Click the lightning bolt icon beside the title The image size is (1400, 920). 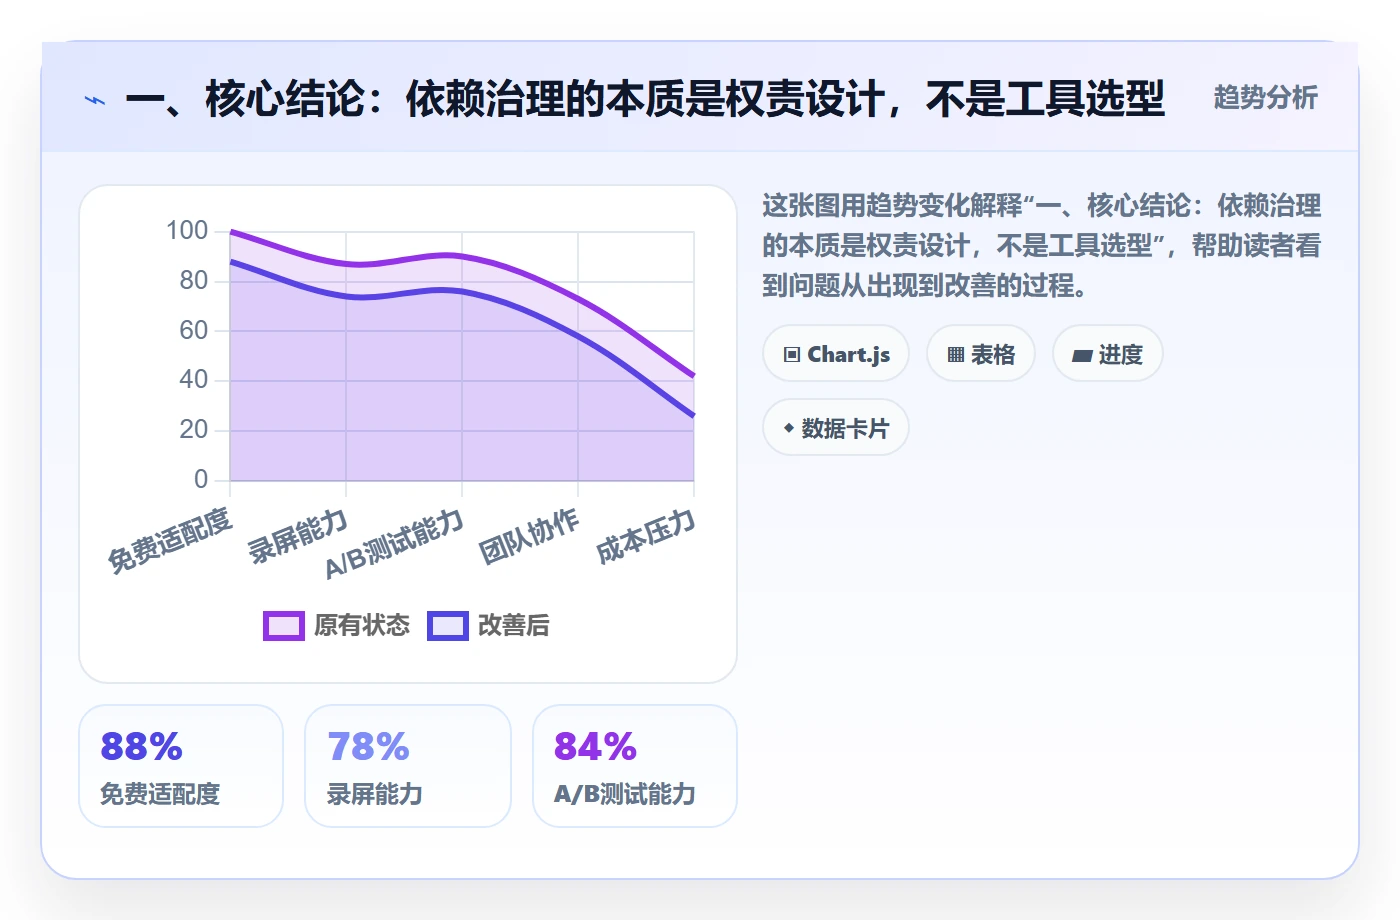95,100
